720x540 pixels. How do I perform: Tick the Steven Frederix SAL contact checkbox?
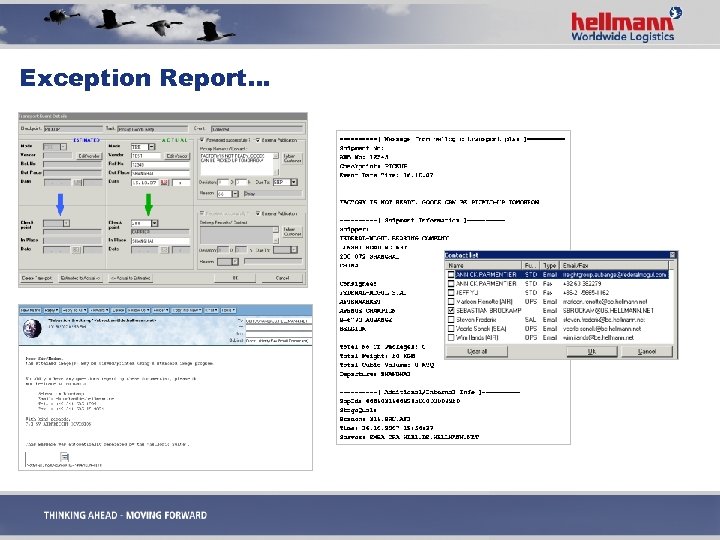(x=451, y=320)
